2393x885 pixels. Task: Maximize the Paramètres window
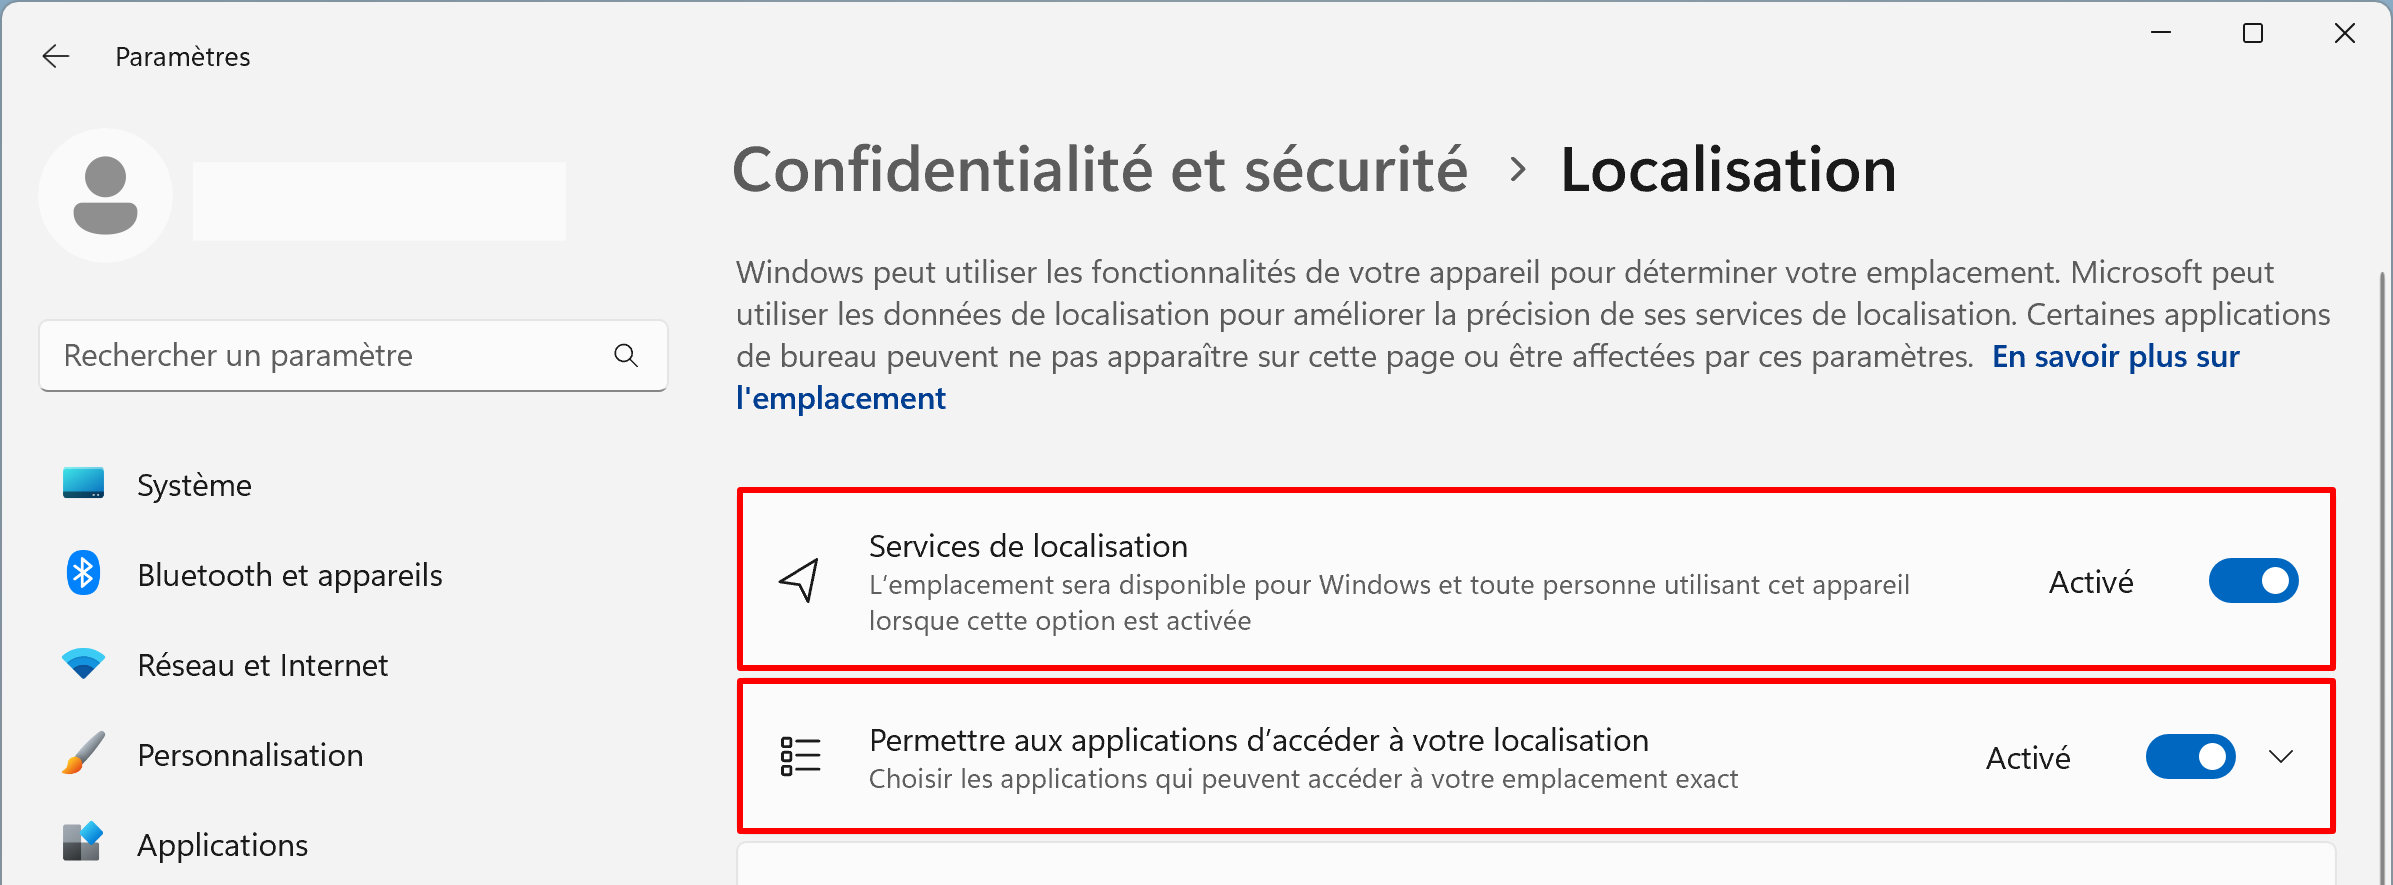point(2253,34)
